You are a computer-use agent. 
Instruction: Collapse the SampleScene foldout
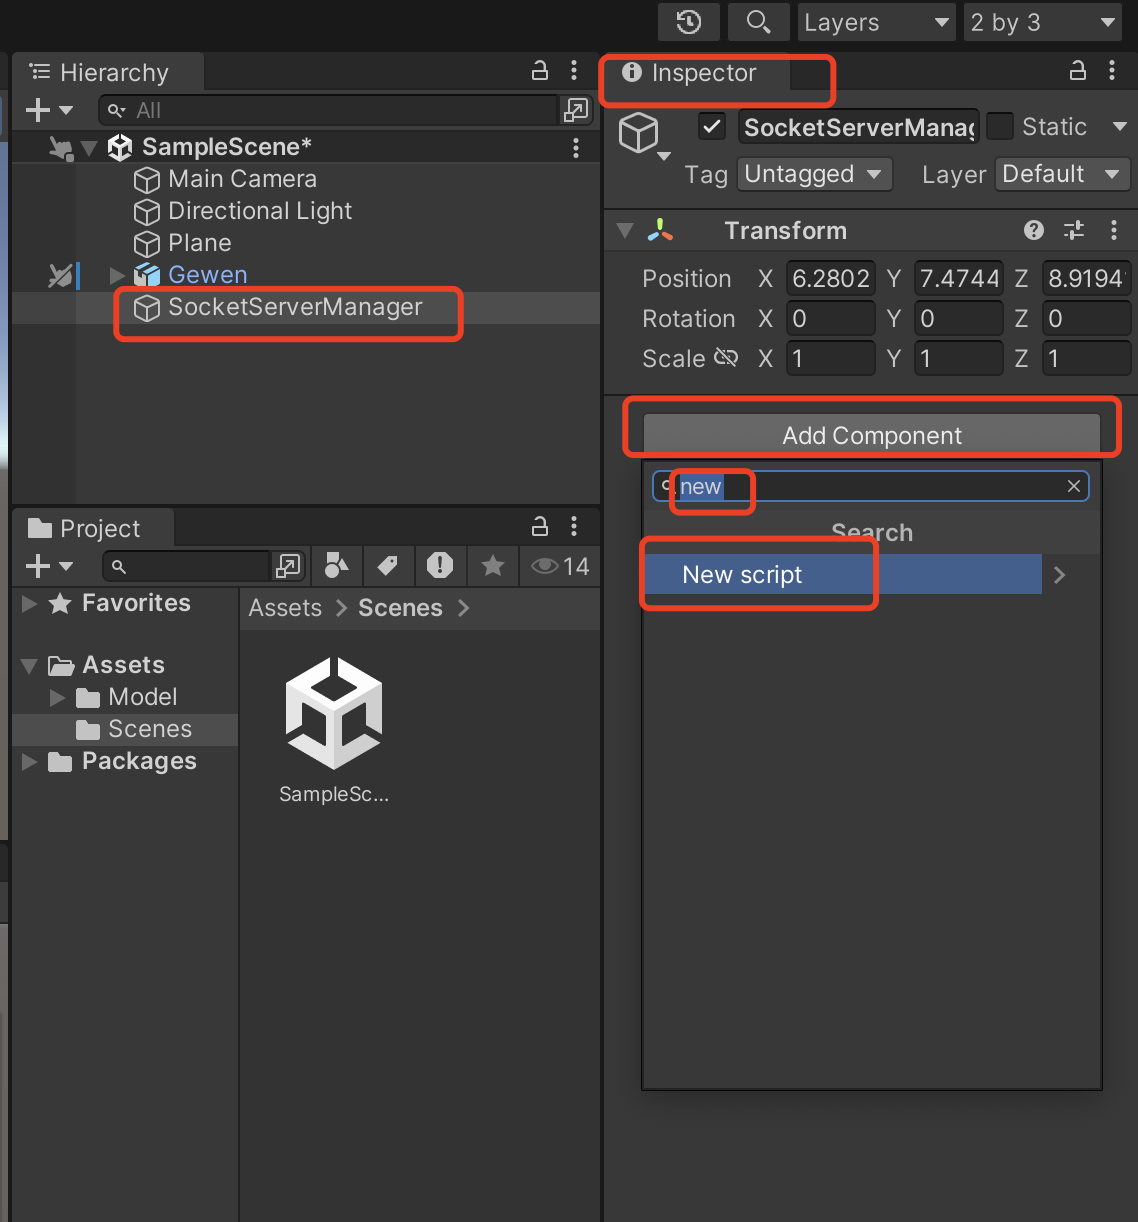89,148
